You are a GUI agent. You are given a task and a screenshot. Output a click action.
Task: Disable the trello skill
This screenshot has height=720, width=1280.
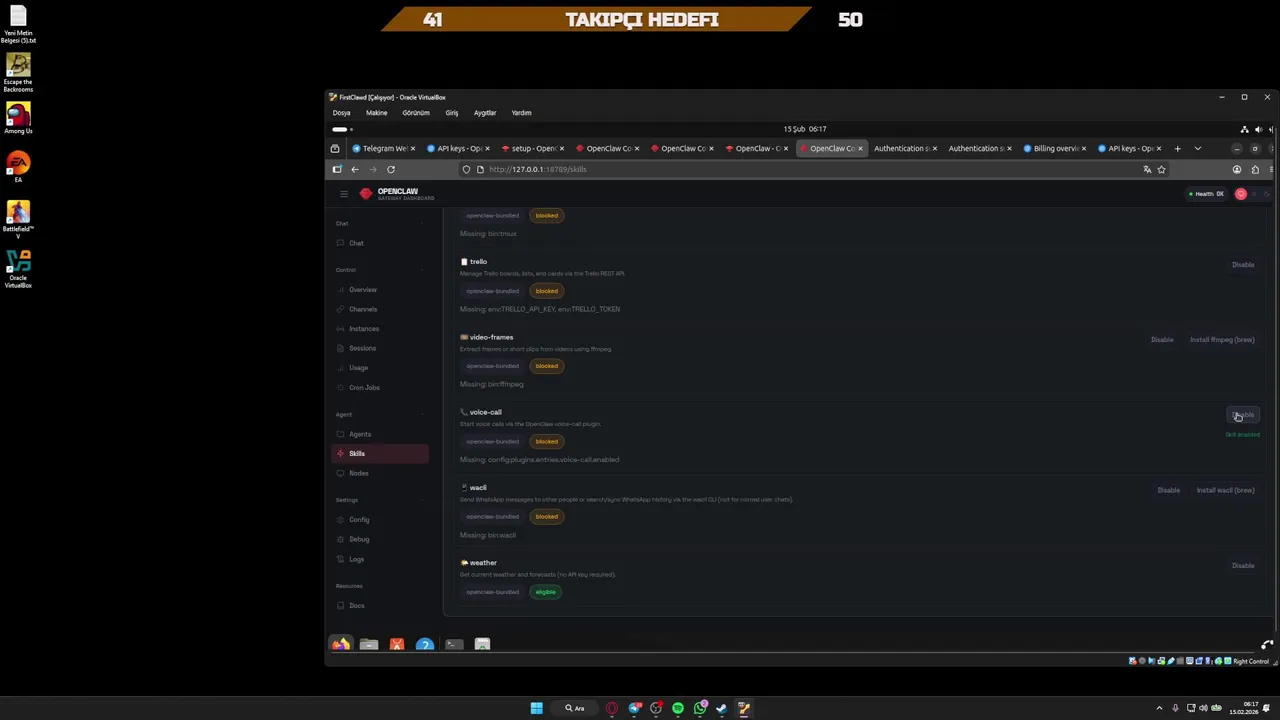[x=1243, y=265]
